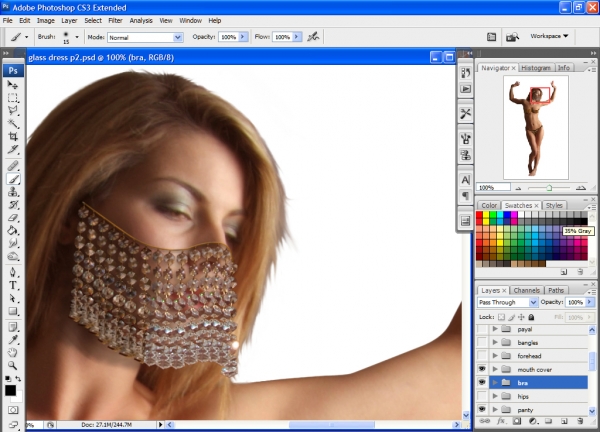Expand the bangles layer group
Viewport: 600px width, 432px height.
(x=495, y=342)
